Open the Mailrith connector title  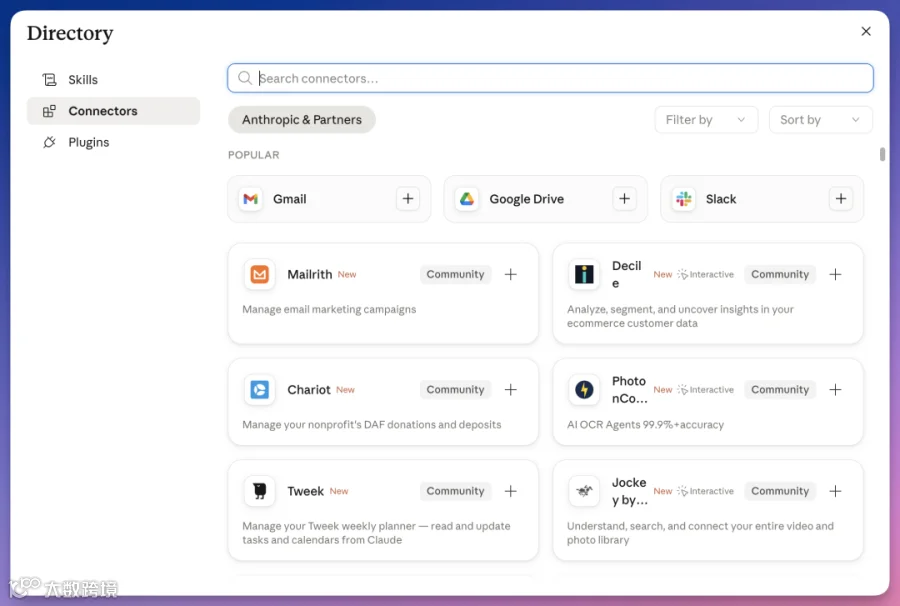pyautogui.click(x=309, y=274)
